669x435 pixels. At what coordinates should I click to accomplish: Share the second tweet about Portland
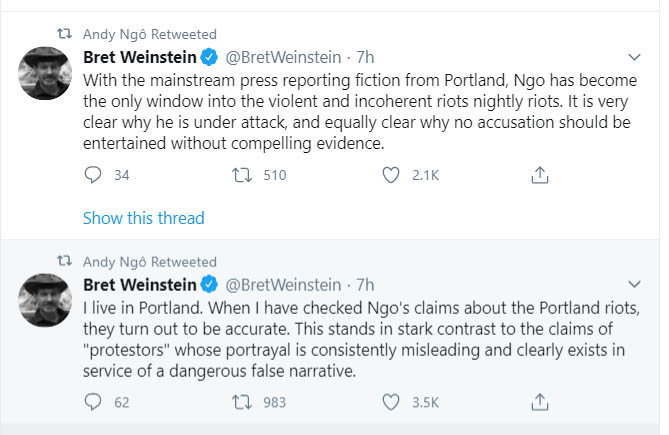tap(539, 402)
